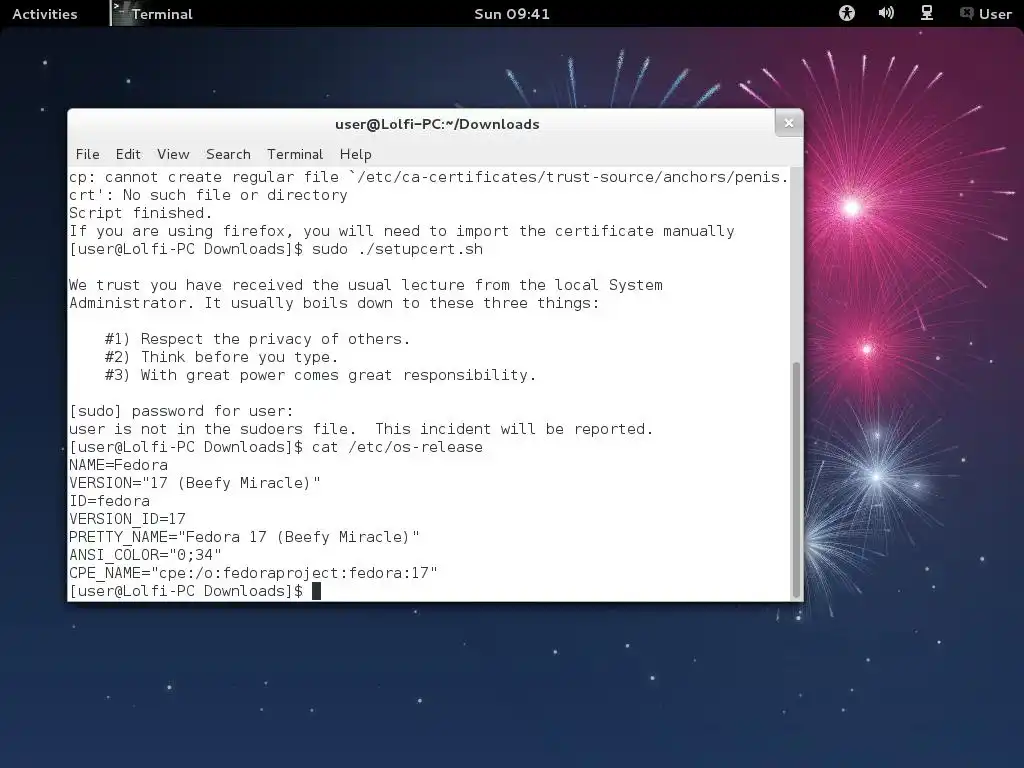Click 'We trust you have received' line
Screen dimensions: 1024x768
pos(366,285)
